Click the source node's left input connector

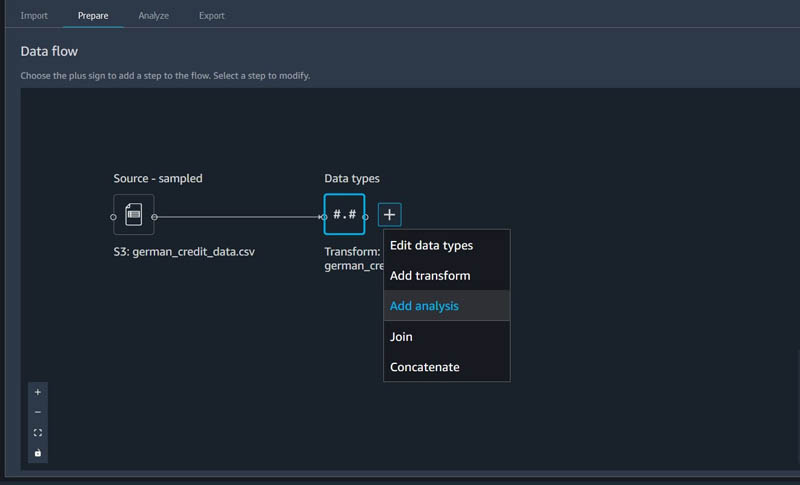pyautogui.click(x=113, y=217)
